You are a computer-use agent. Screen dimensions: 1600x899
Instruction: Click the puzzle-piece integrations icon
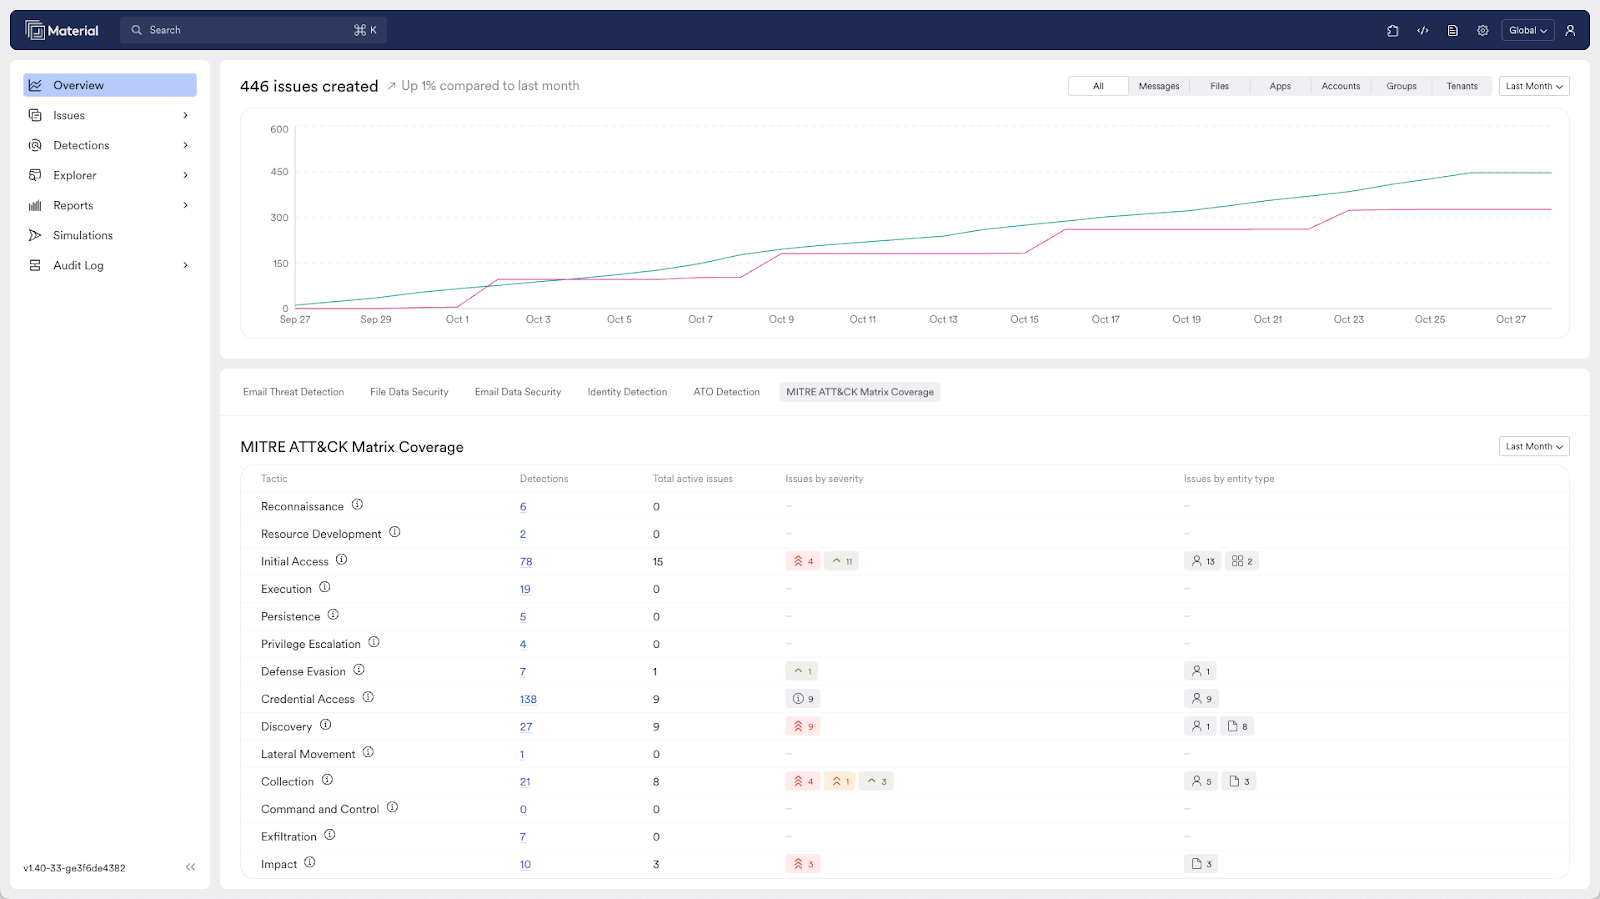pyautogui.click(x=1392, y=31)
